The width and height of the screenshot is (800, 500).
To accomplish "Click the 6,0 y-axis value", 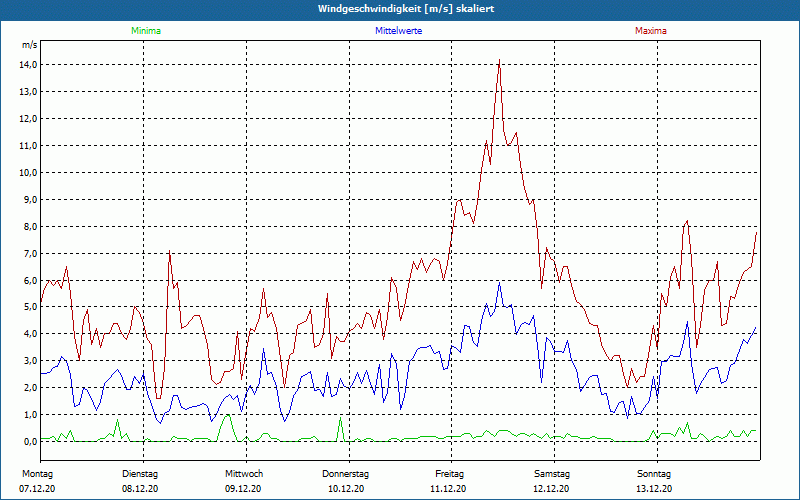I will coord(30,281).
